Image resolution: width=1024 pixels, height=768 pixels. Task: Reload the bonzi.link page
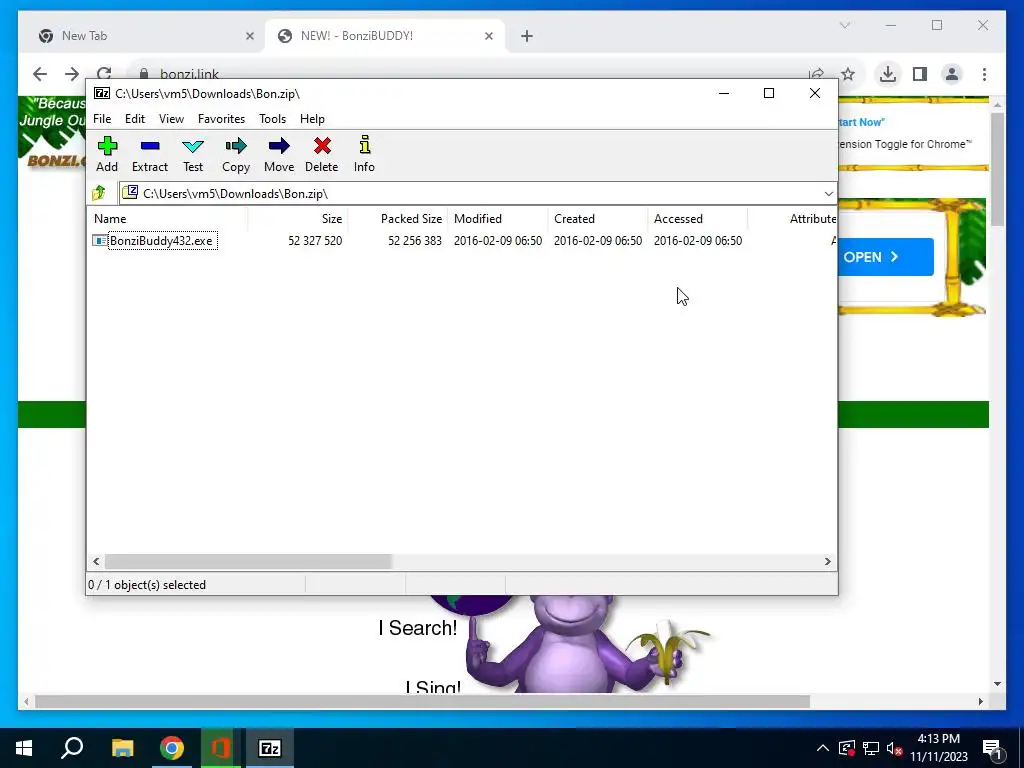[104, 73]
